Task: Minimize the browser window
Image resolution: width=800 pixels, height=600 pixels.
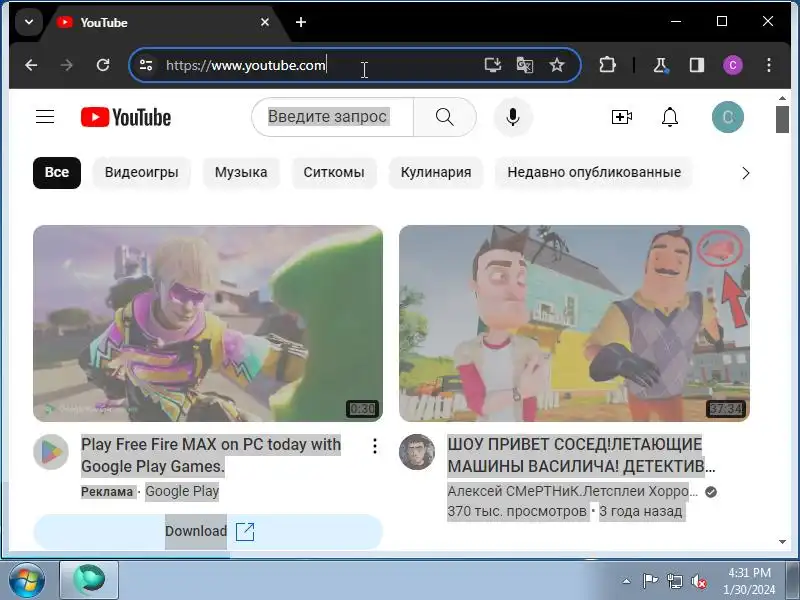Action: click(x=676, y=21)
